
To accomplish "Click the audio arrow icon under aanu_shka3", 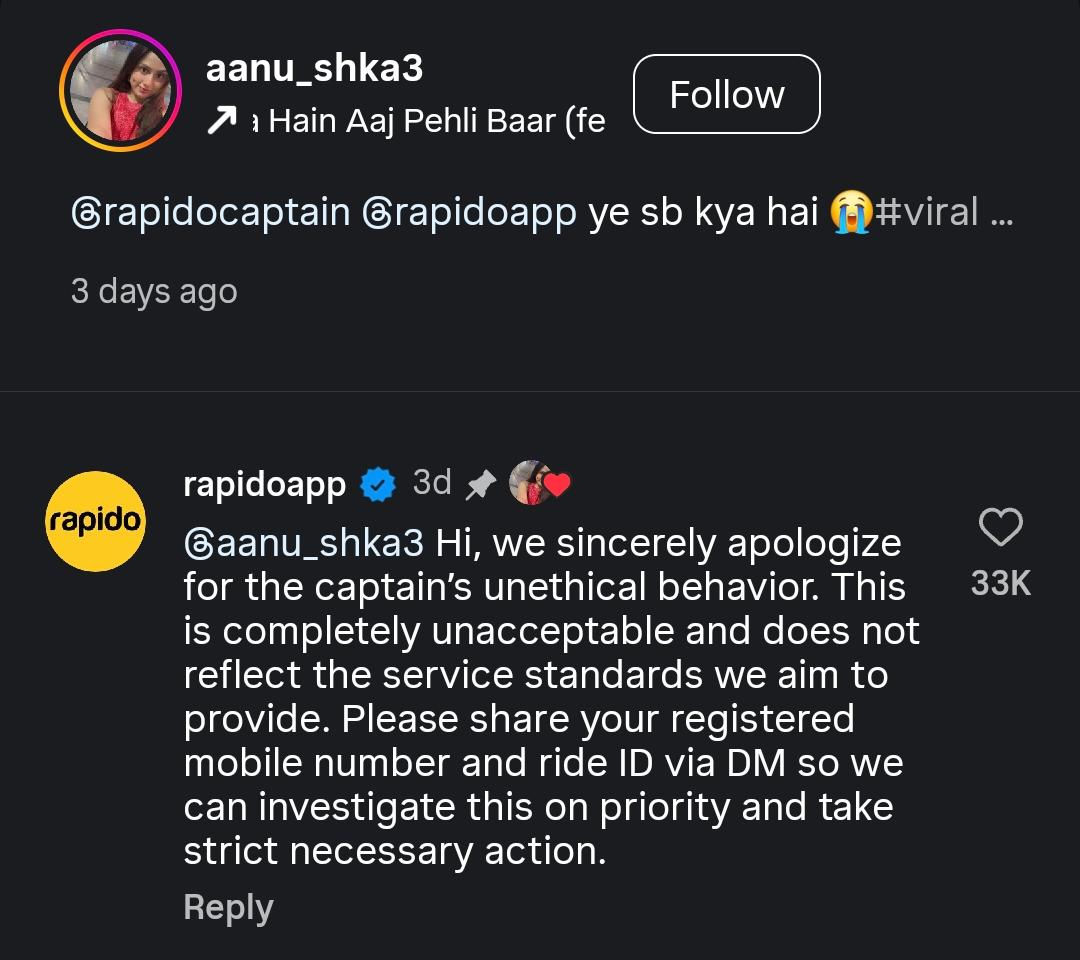I will point(220,122).
